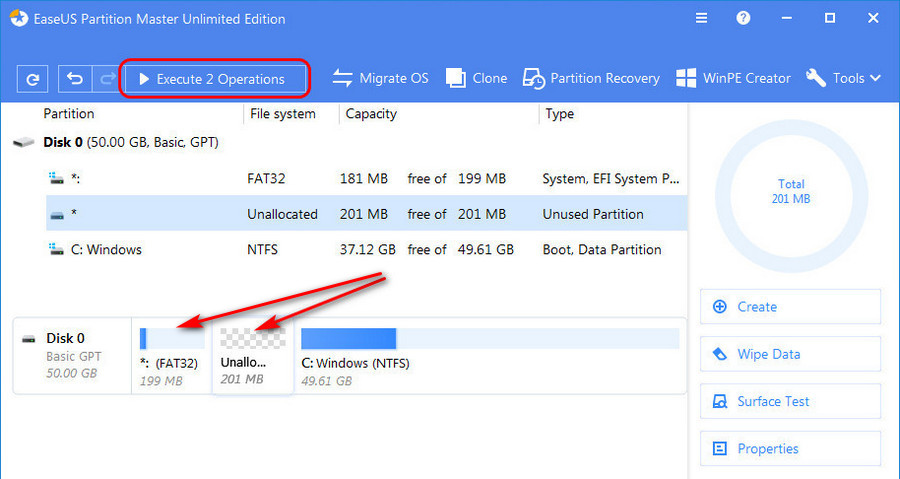Select the C: Windows (NTFS) block in disk map
900x479 pixels.
click(490, 356)
